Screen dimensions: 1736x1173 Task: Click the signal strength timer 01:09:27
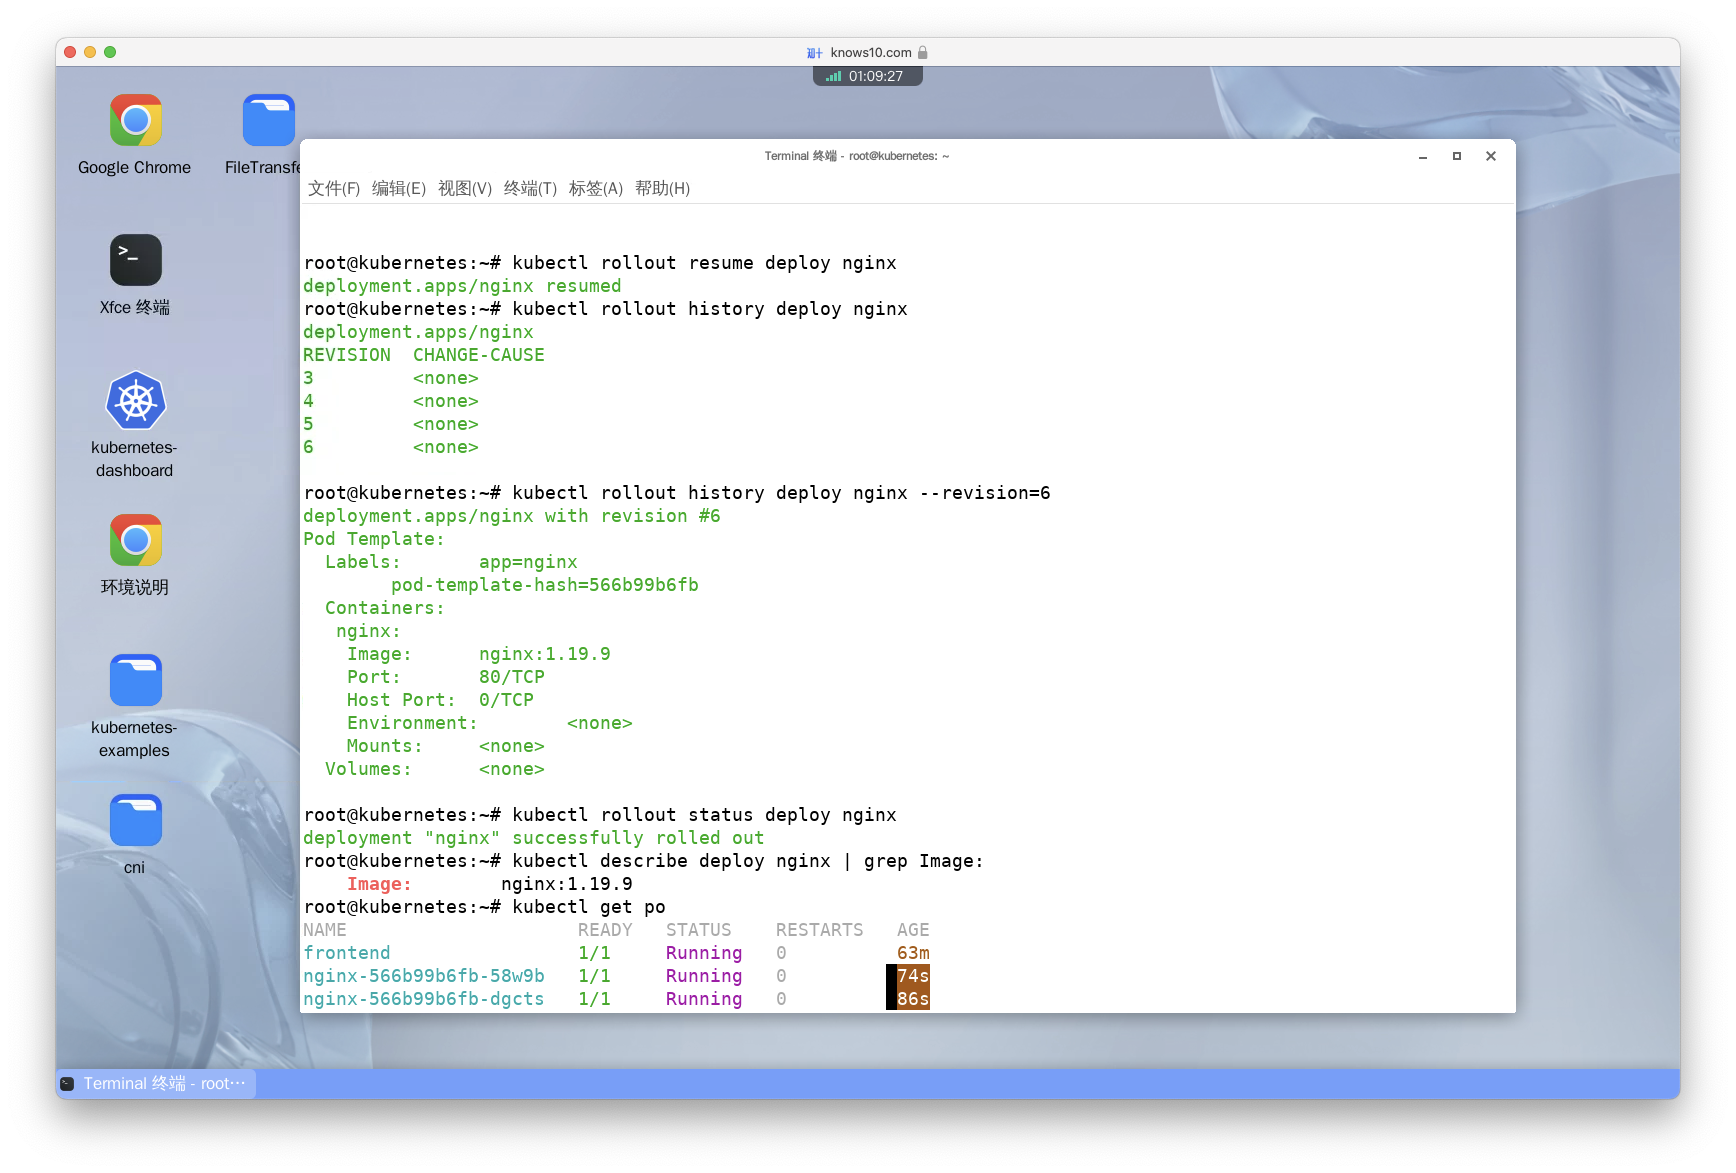pos(867,77)
